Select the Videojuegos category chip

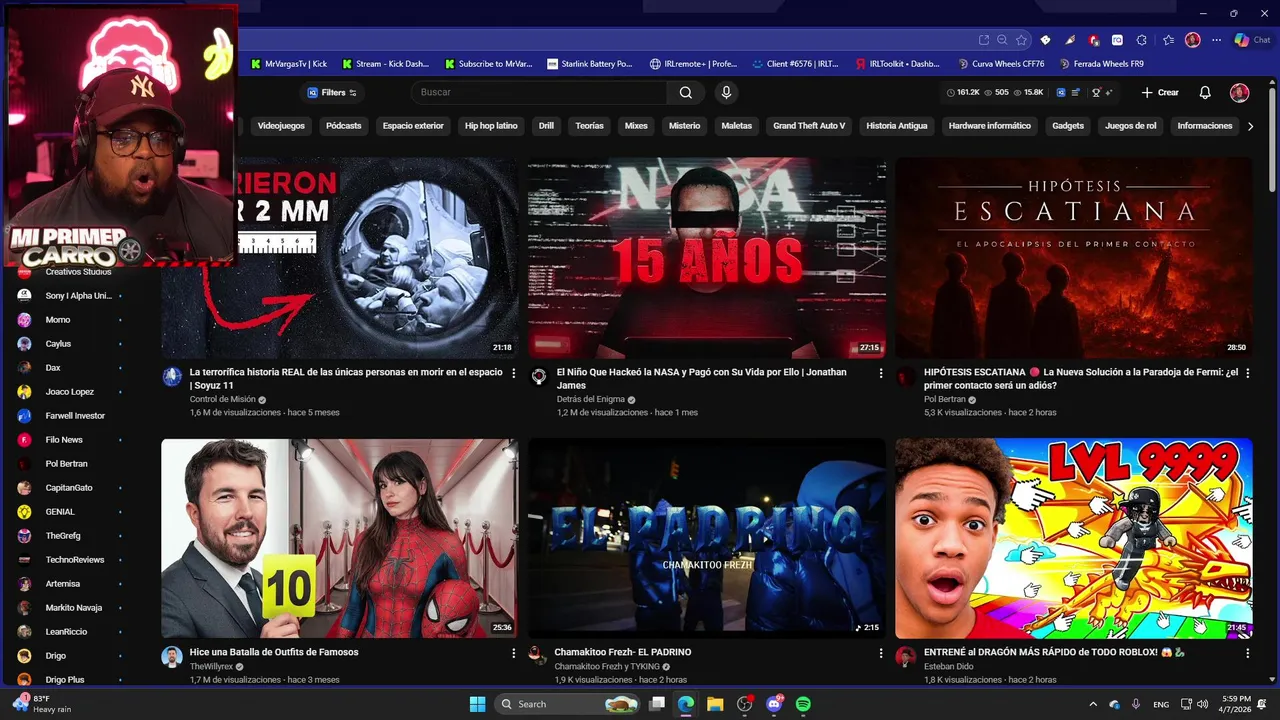pos(281,126)
